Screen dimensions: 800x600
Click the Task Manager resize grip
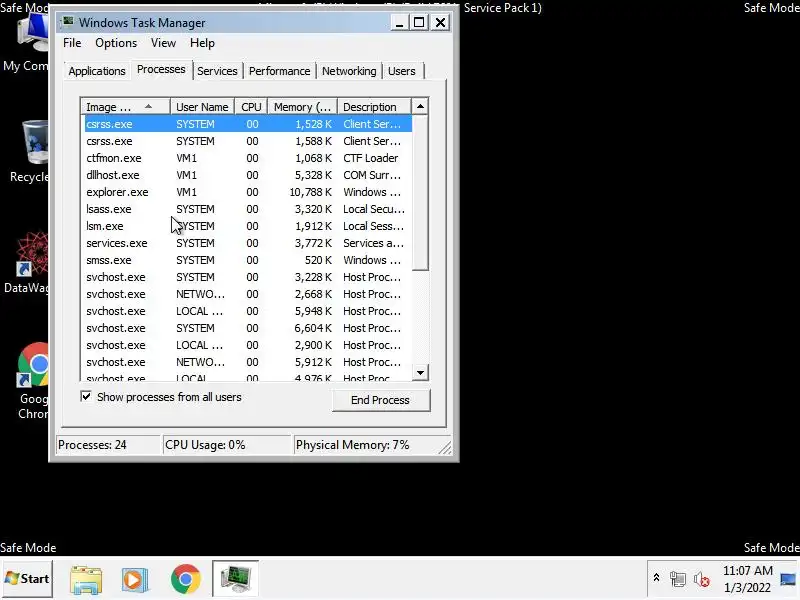(x=445, y=447)
